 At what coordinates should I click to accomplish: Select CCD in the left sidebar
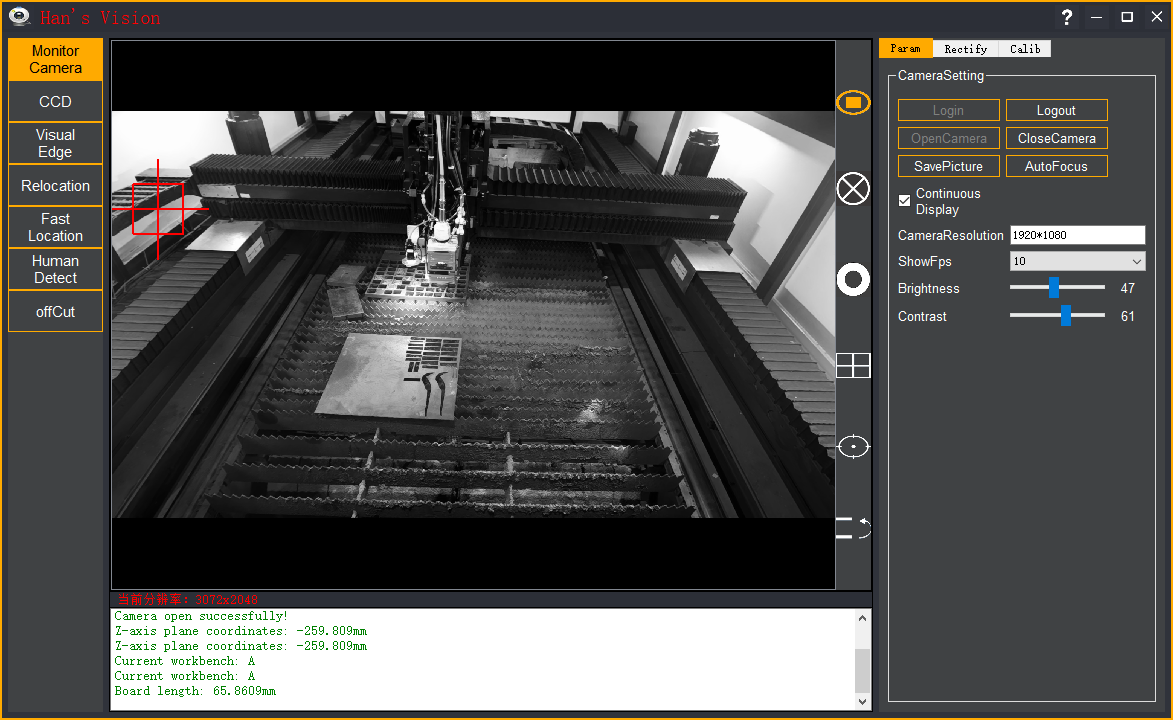pos(55,102)
